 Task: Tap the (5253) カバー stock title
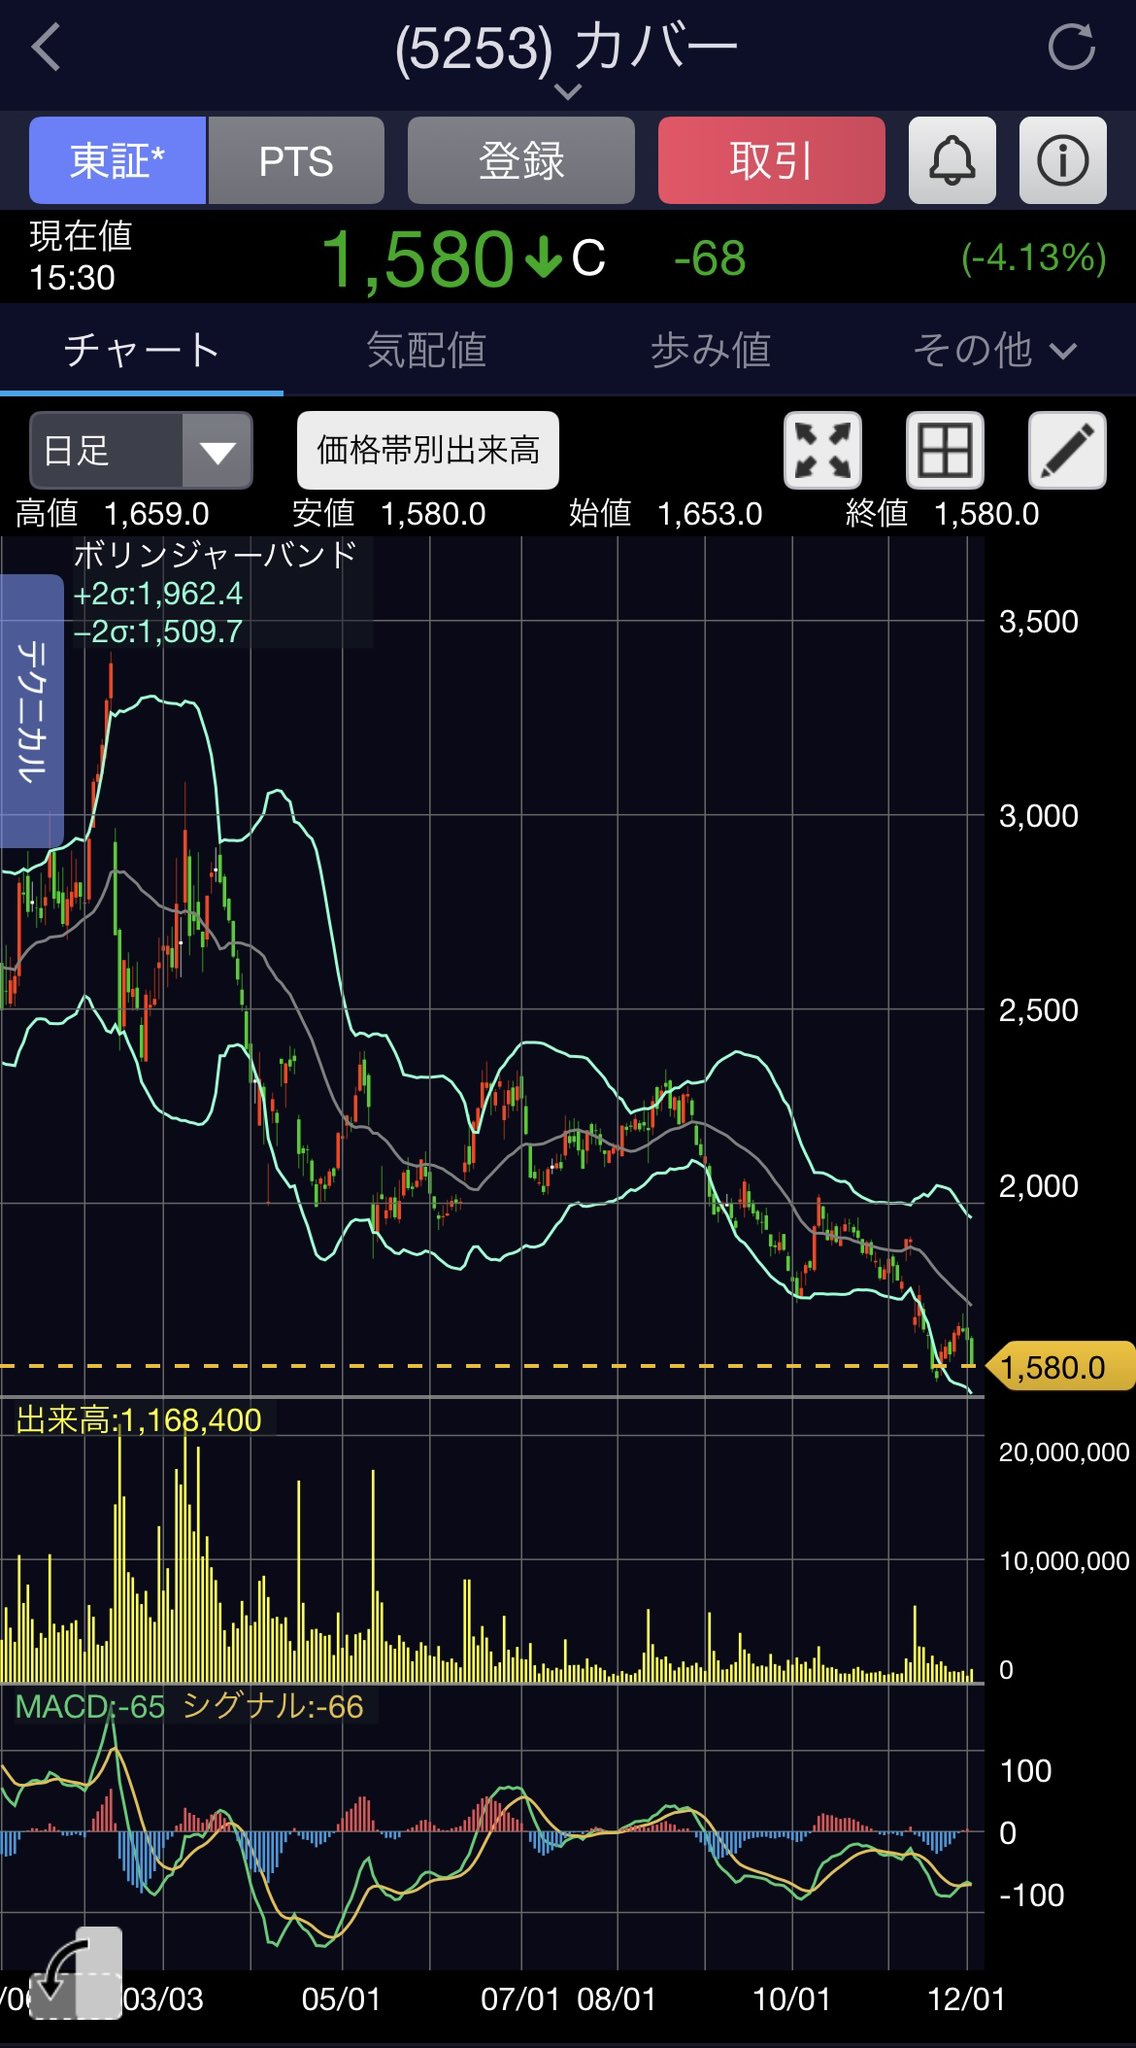566,47
